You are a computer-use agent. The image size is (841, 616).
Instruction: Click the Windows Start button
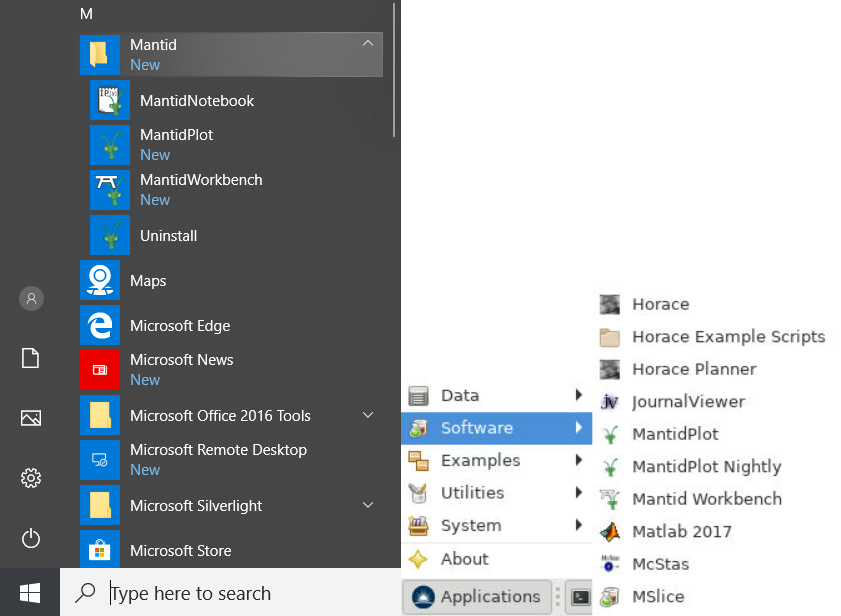pos(30,593)
